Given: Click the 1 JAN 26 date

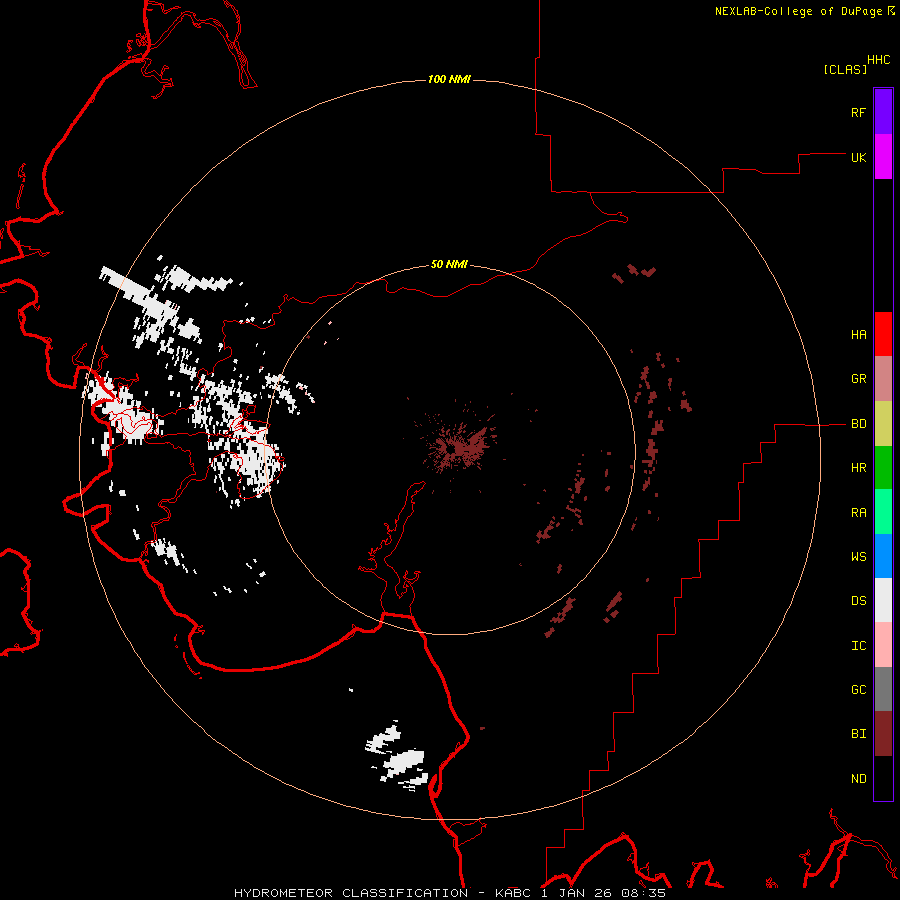Looking at the screenshot, I should point(575,893).
